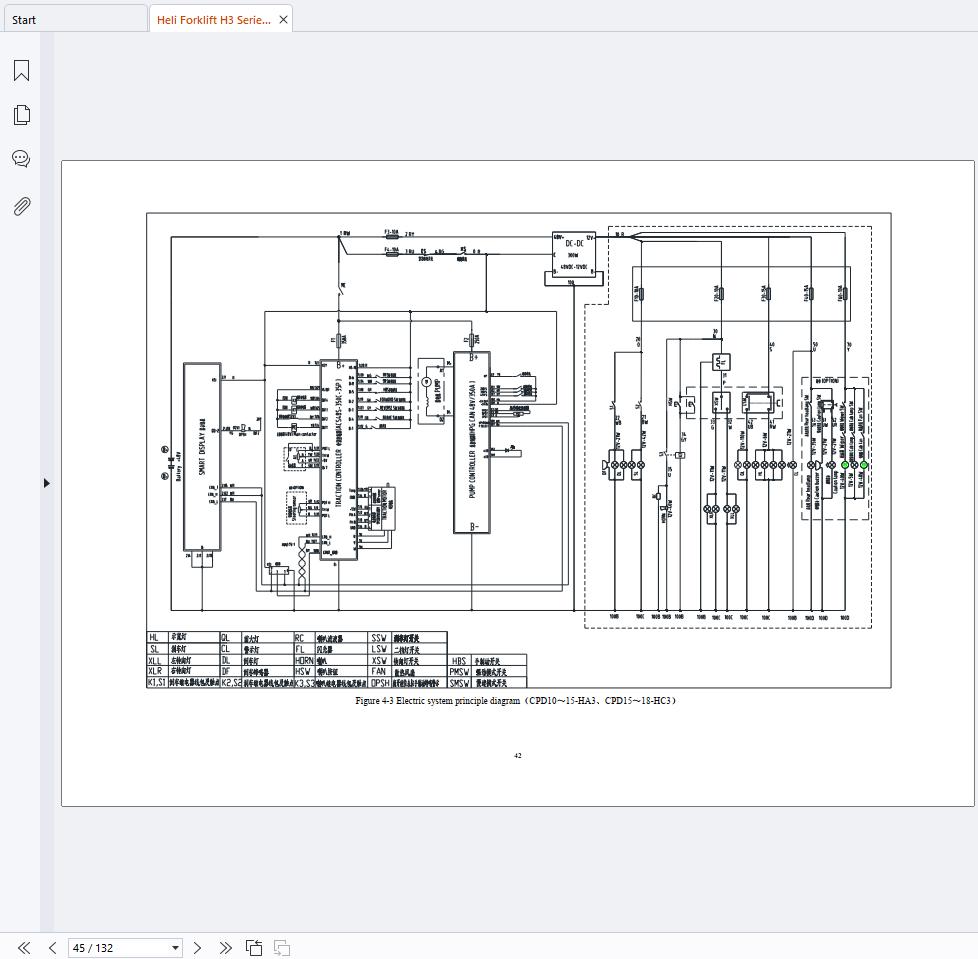Open the Comments panel icon
This screenshot has width=978, height=959.
[x=21, y=158]
